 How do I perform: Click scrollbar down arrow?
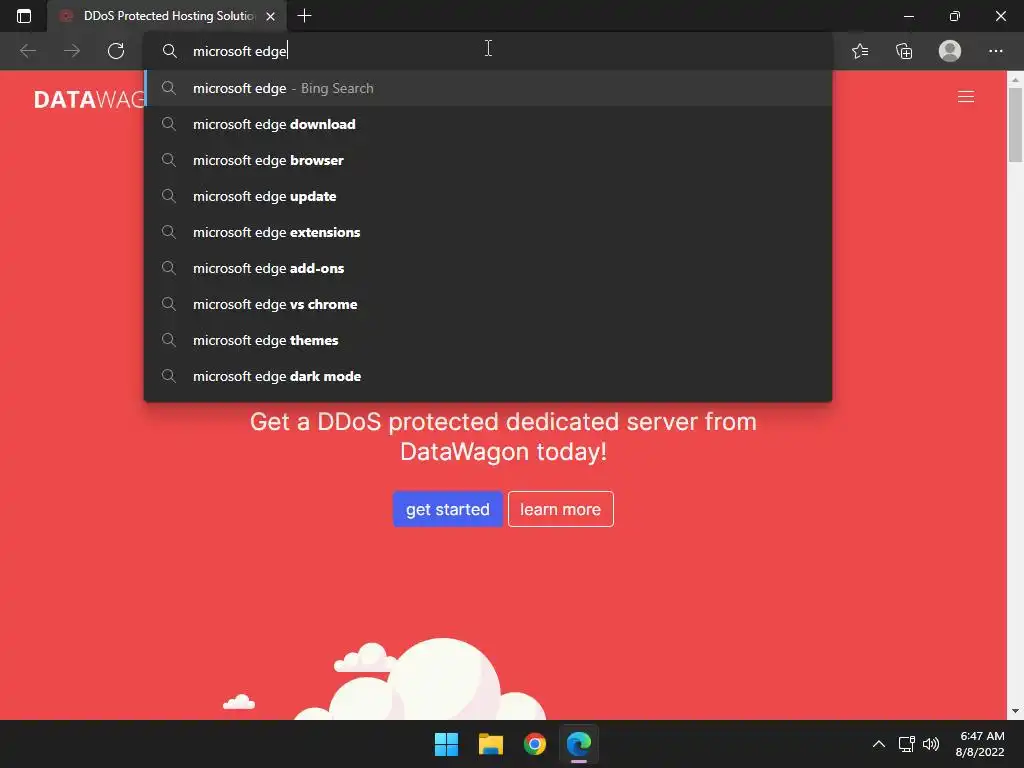1015,711
